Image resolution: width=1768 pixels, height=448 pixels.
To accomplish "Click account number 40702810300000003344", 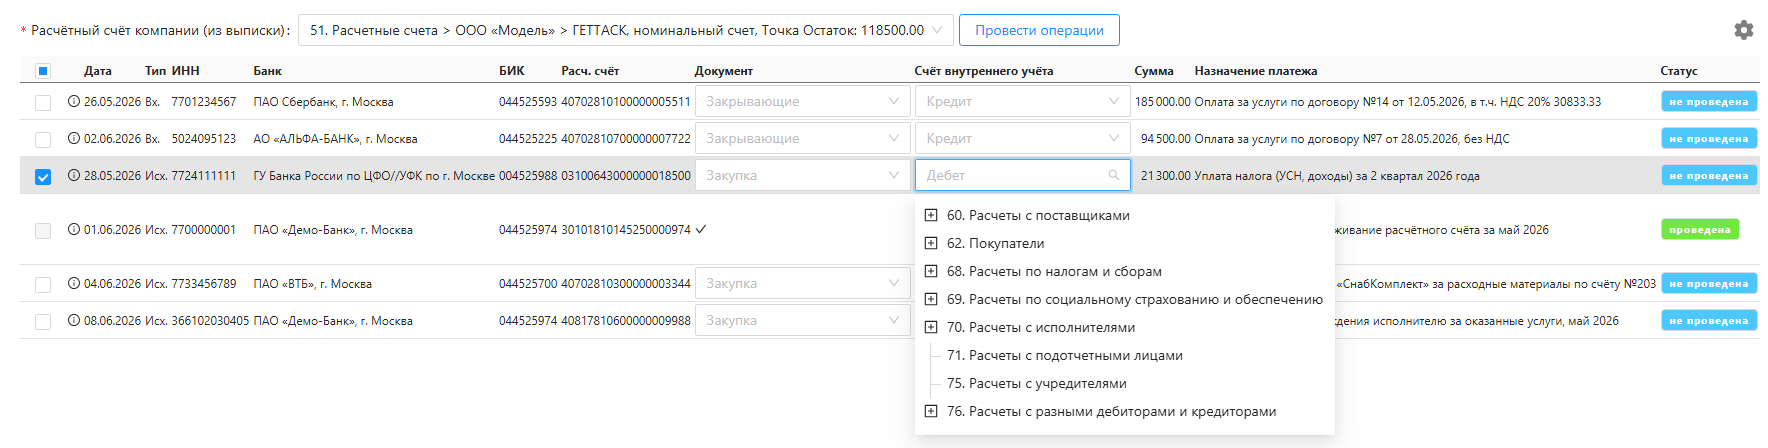I will [x=626, y=284].
